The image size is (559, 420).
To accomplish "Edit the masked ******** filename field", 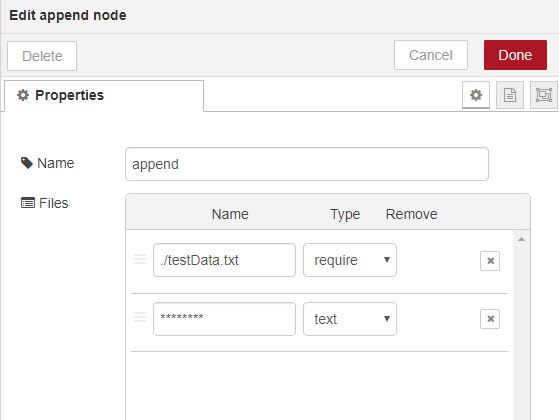I will pyautogui.click(x=224, y=319).
